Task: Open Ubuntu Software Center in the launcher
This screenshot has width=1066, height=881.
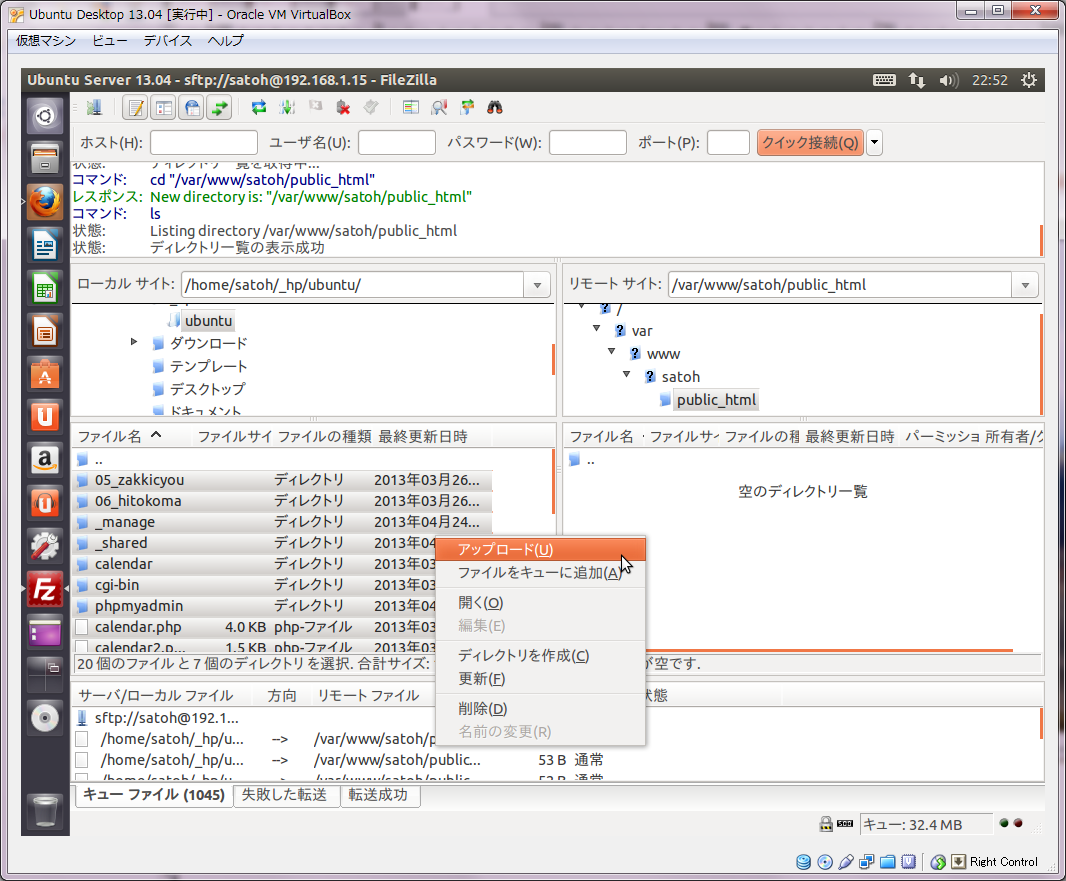Action: [x=45, y=375]
